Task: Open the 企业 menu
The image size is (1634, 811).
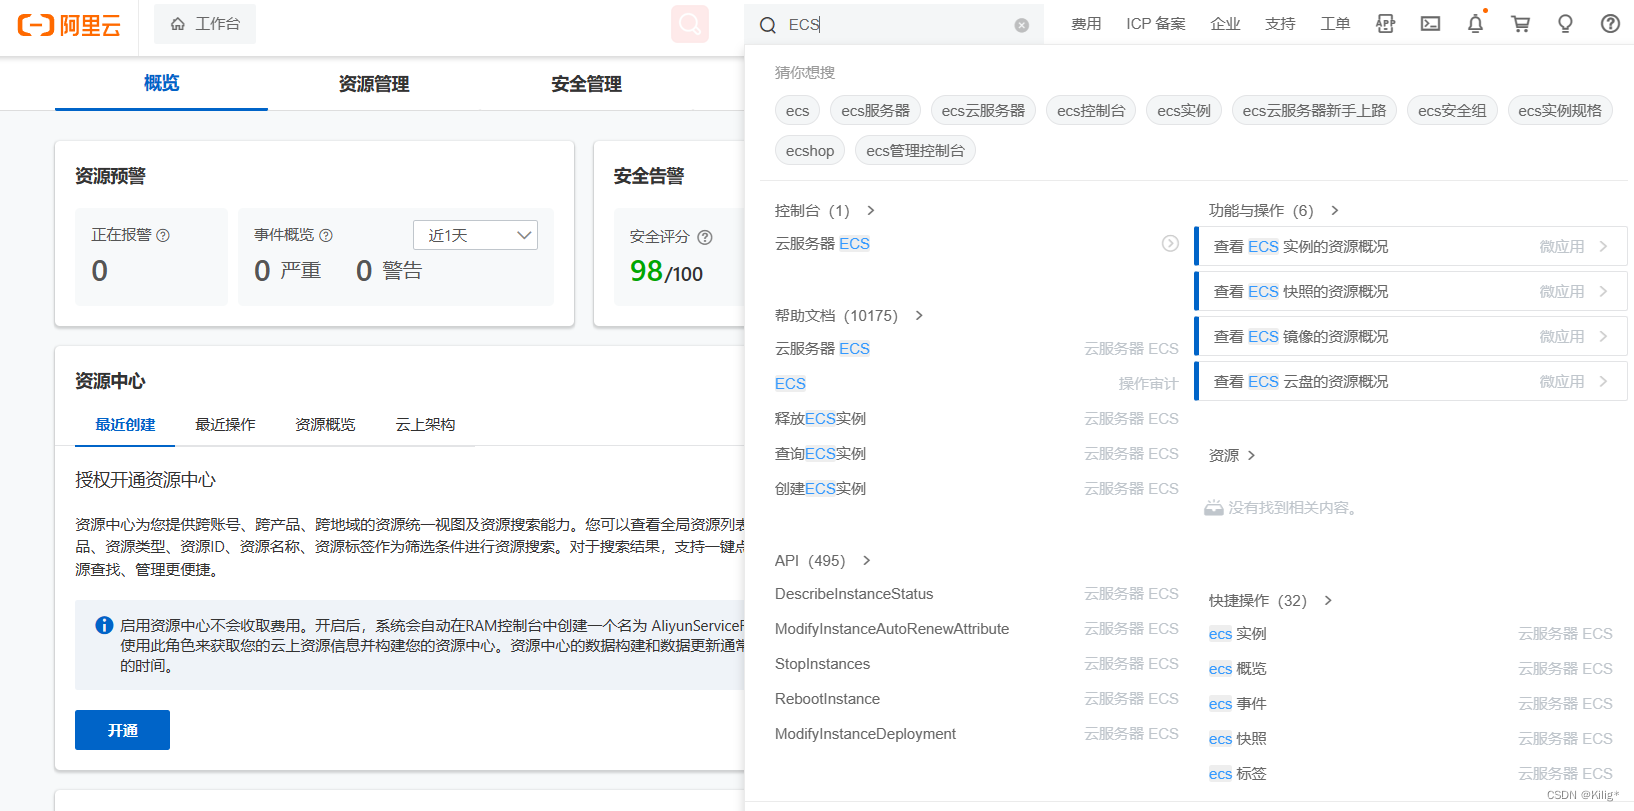Action: (1225, 24)
